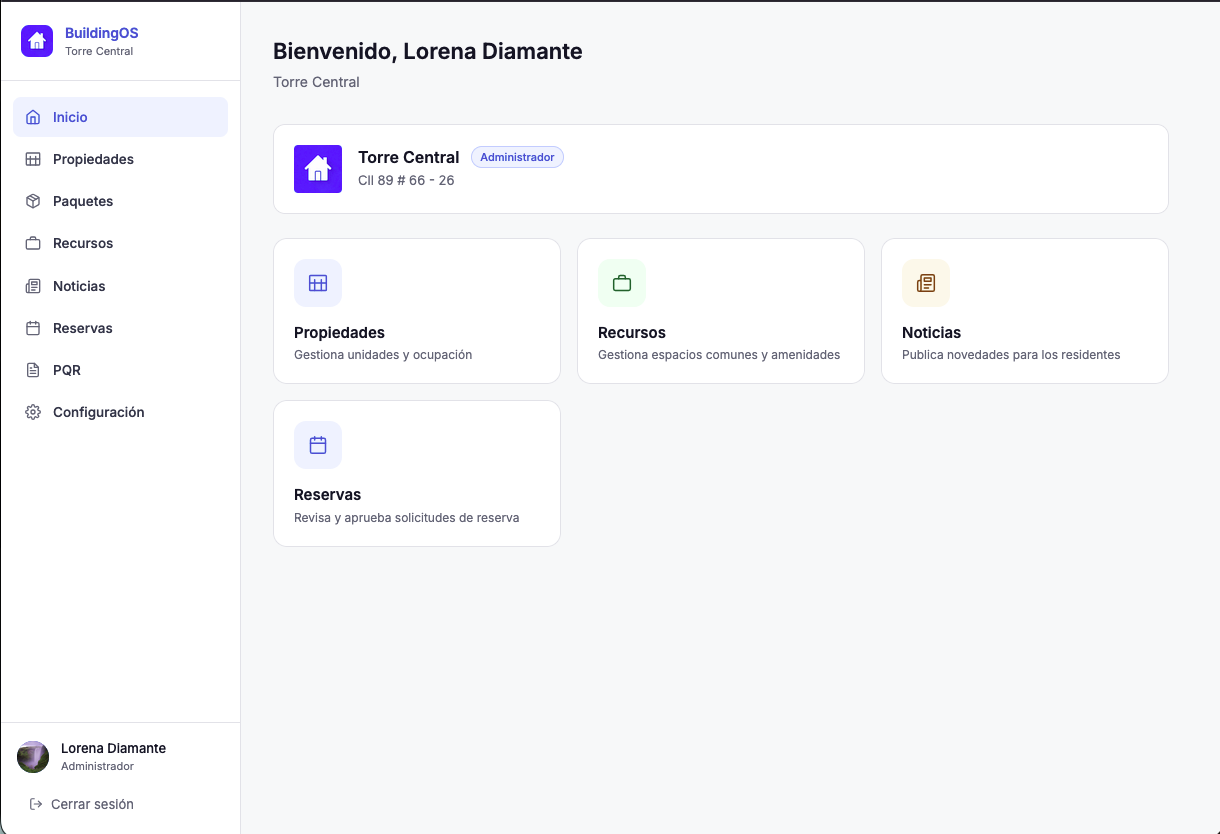Click the address 'Cll 89 # 66 - 26'
1220x834 pixels.
[406, 181]
